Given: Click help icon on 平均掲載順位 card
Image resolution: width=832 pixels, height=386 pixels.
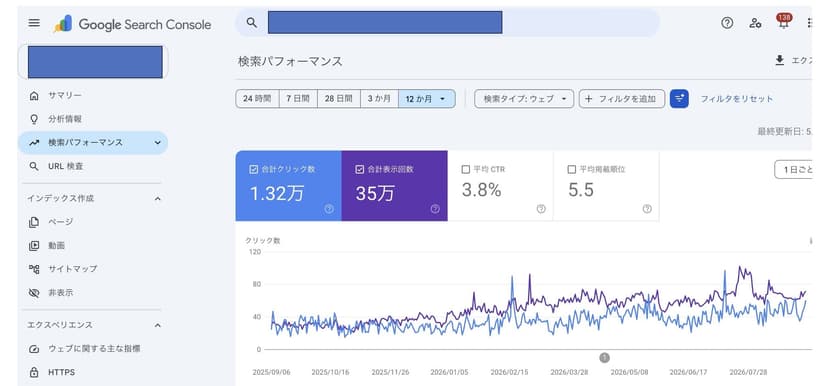Looking at the screenshot, I should 647,209.
